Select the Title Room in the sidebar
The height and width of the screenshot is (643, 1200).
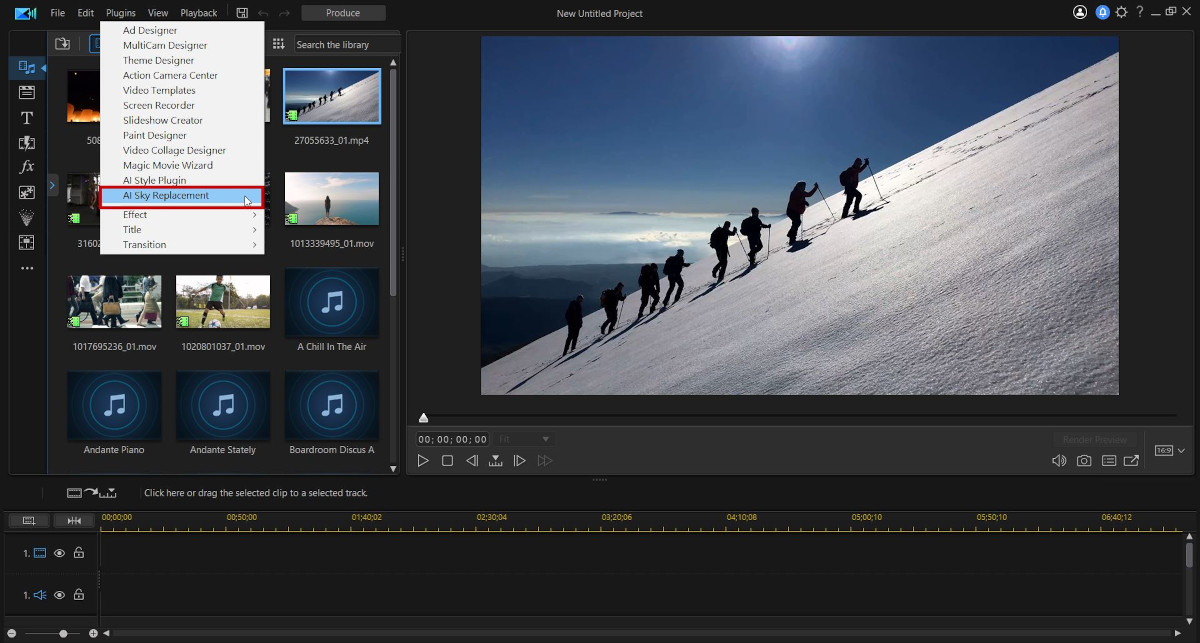(26, 117)
